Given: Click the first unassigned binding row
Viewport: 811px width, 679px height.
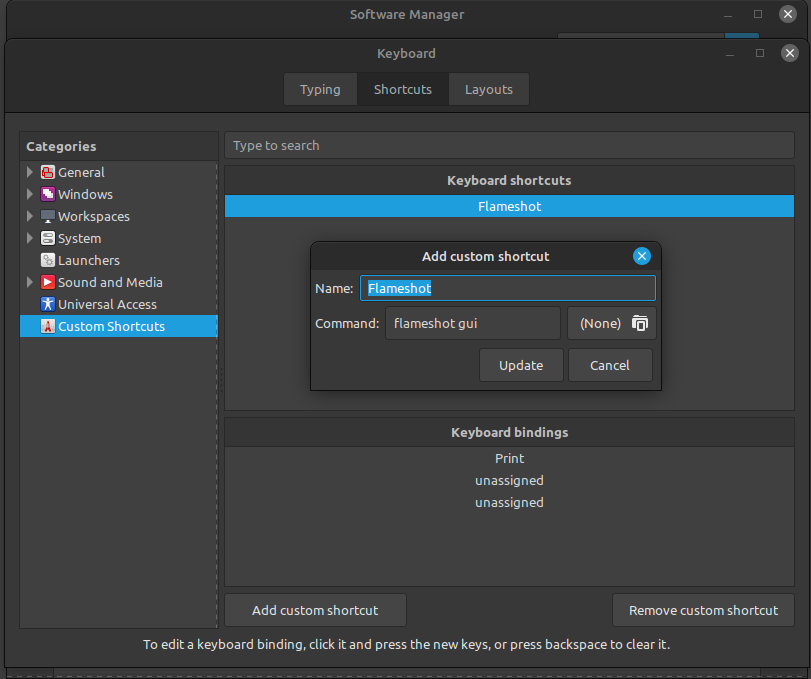Looking at the screenshot, I should [509, 480].
